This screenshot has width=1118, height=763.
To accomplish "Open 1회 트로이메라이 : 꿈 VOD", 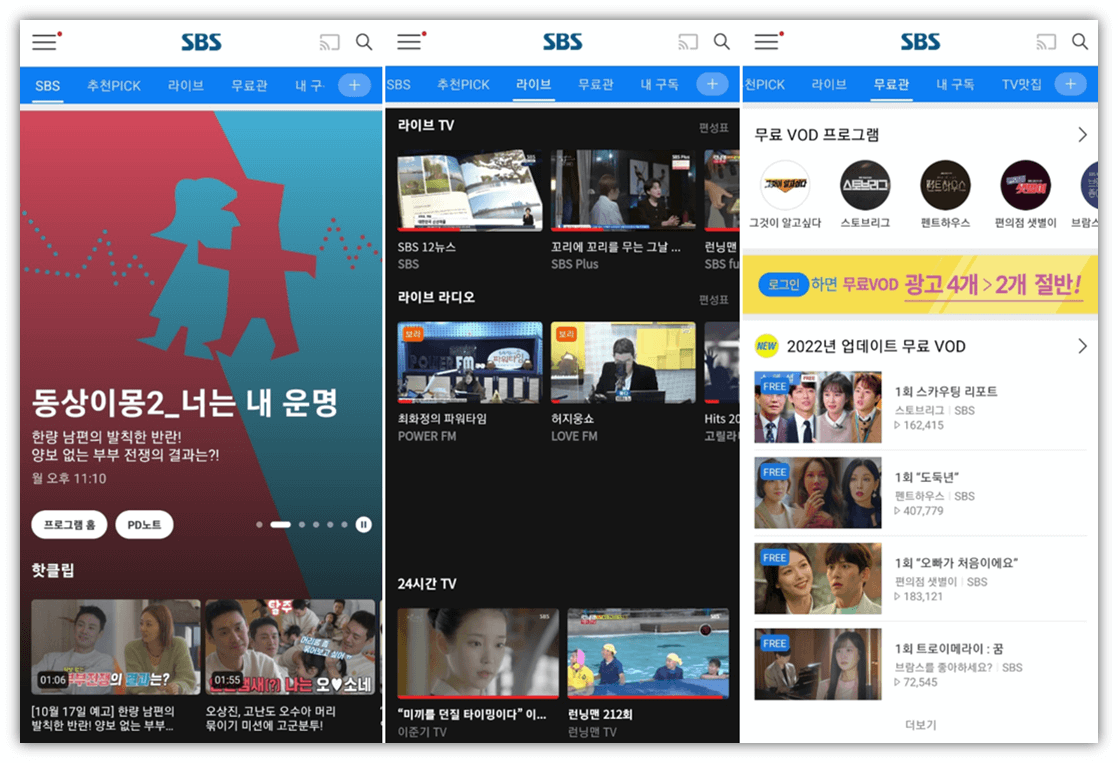I will [920, 664].
